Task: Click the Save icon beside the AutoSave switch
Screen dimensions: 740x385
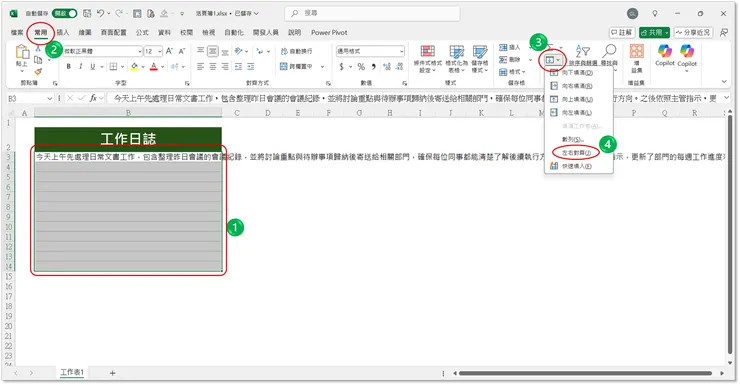Action: [x=87, y=13]
